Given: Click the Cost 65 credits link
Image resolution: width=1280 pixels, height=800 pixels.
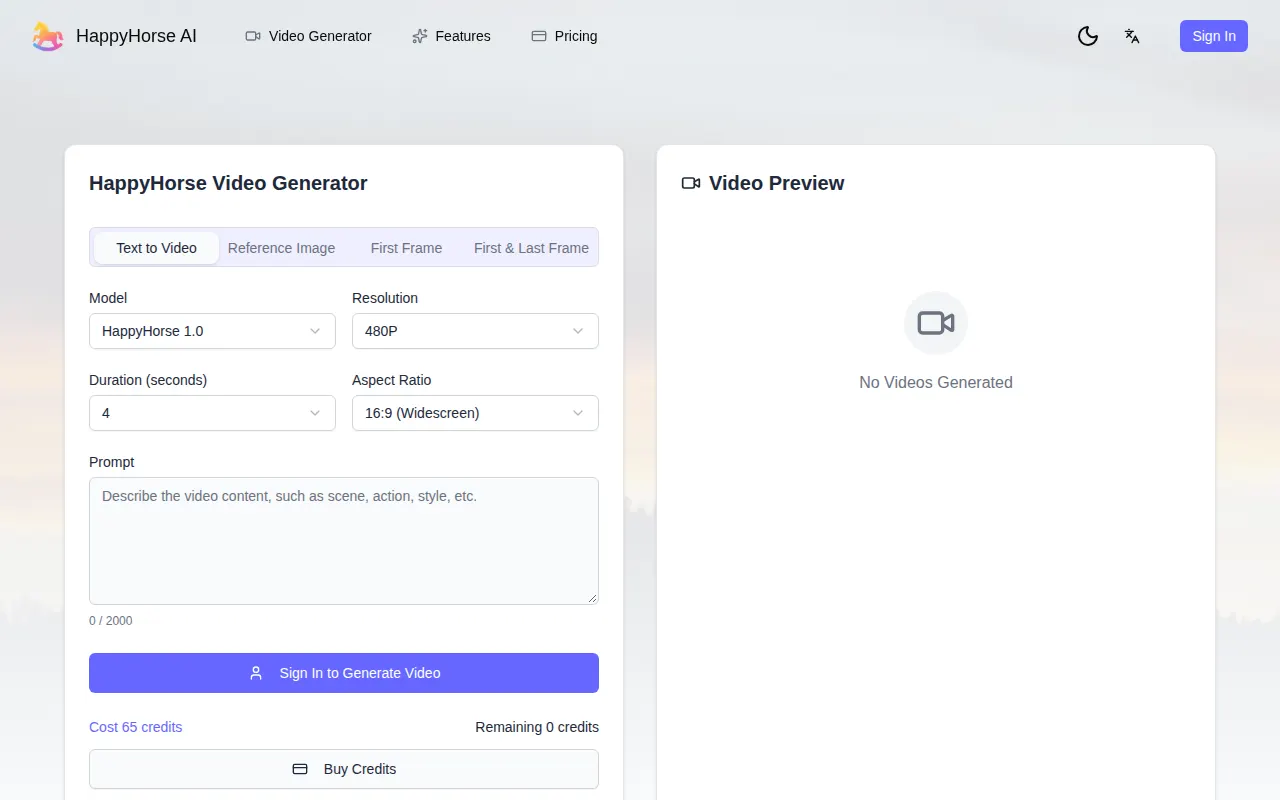Looking at the screenshot, I should pos(136,727).
